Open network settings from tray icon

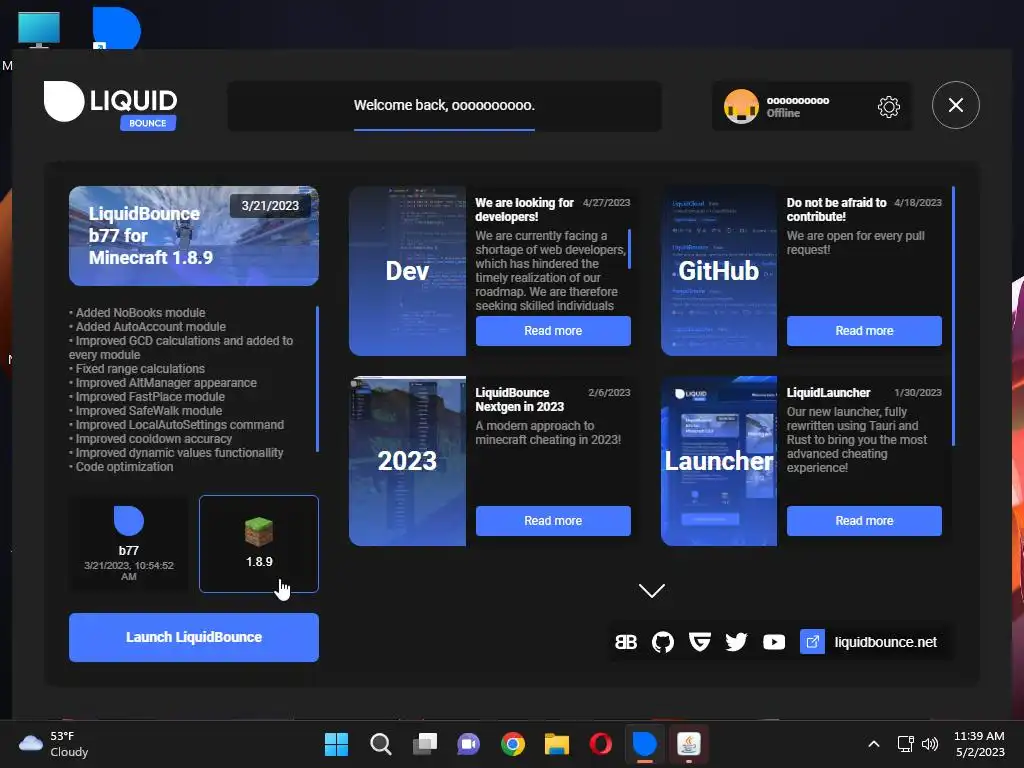point(905,744)
